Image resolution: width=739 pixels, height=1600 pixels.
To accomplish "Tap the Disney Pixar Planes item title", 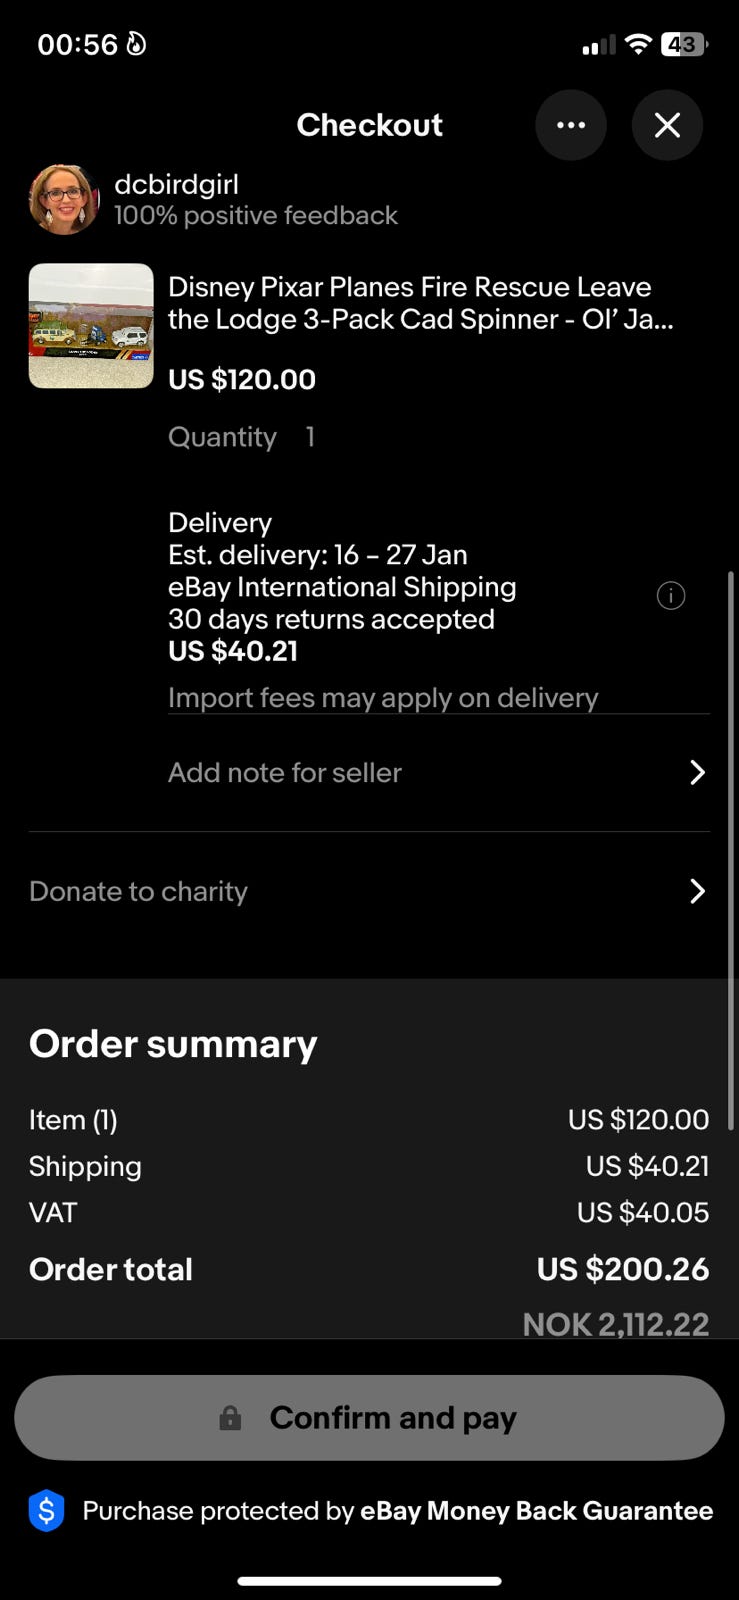I will (420, 303).
